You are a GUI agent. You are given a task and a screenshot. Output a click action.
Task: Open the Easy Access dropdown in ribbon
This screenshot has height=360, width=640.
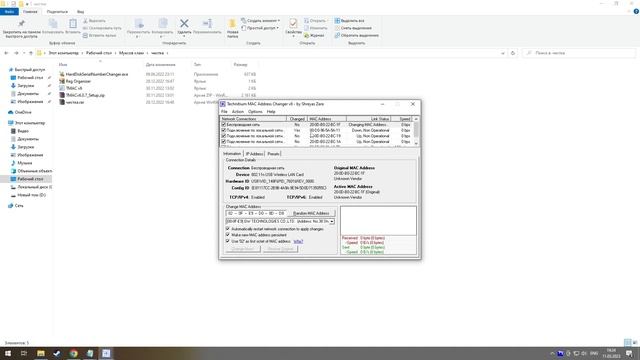click(x=260, y=28)
